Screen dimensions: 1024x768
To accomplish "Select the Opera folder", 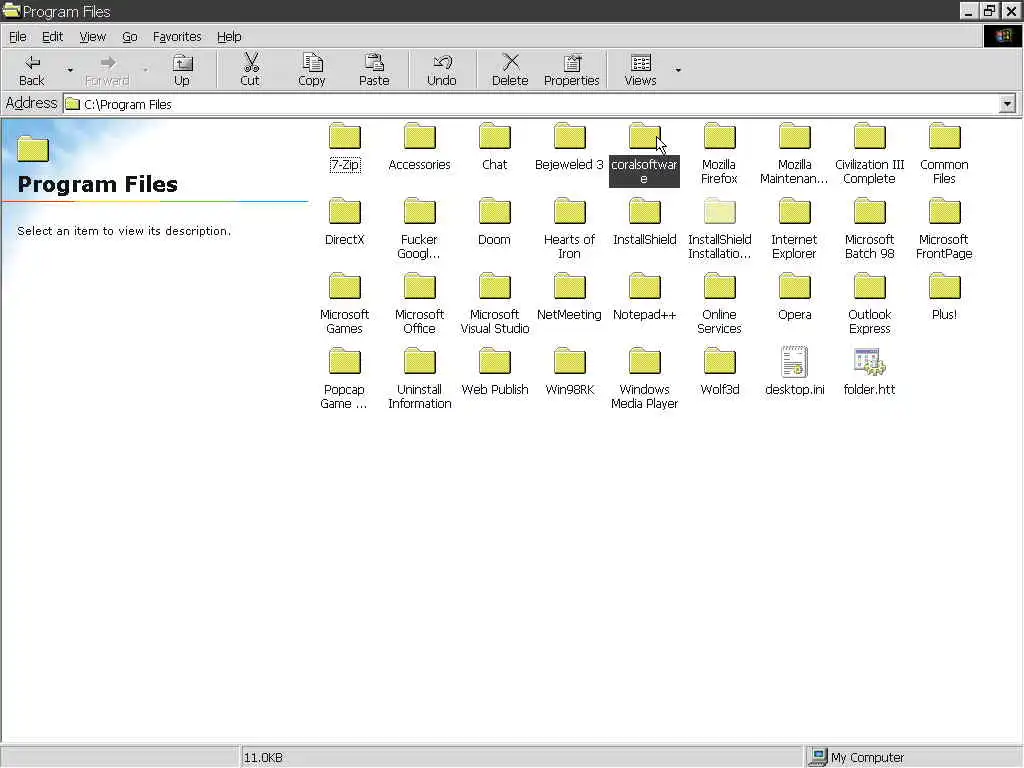I will (794, 297).
